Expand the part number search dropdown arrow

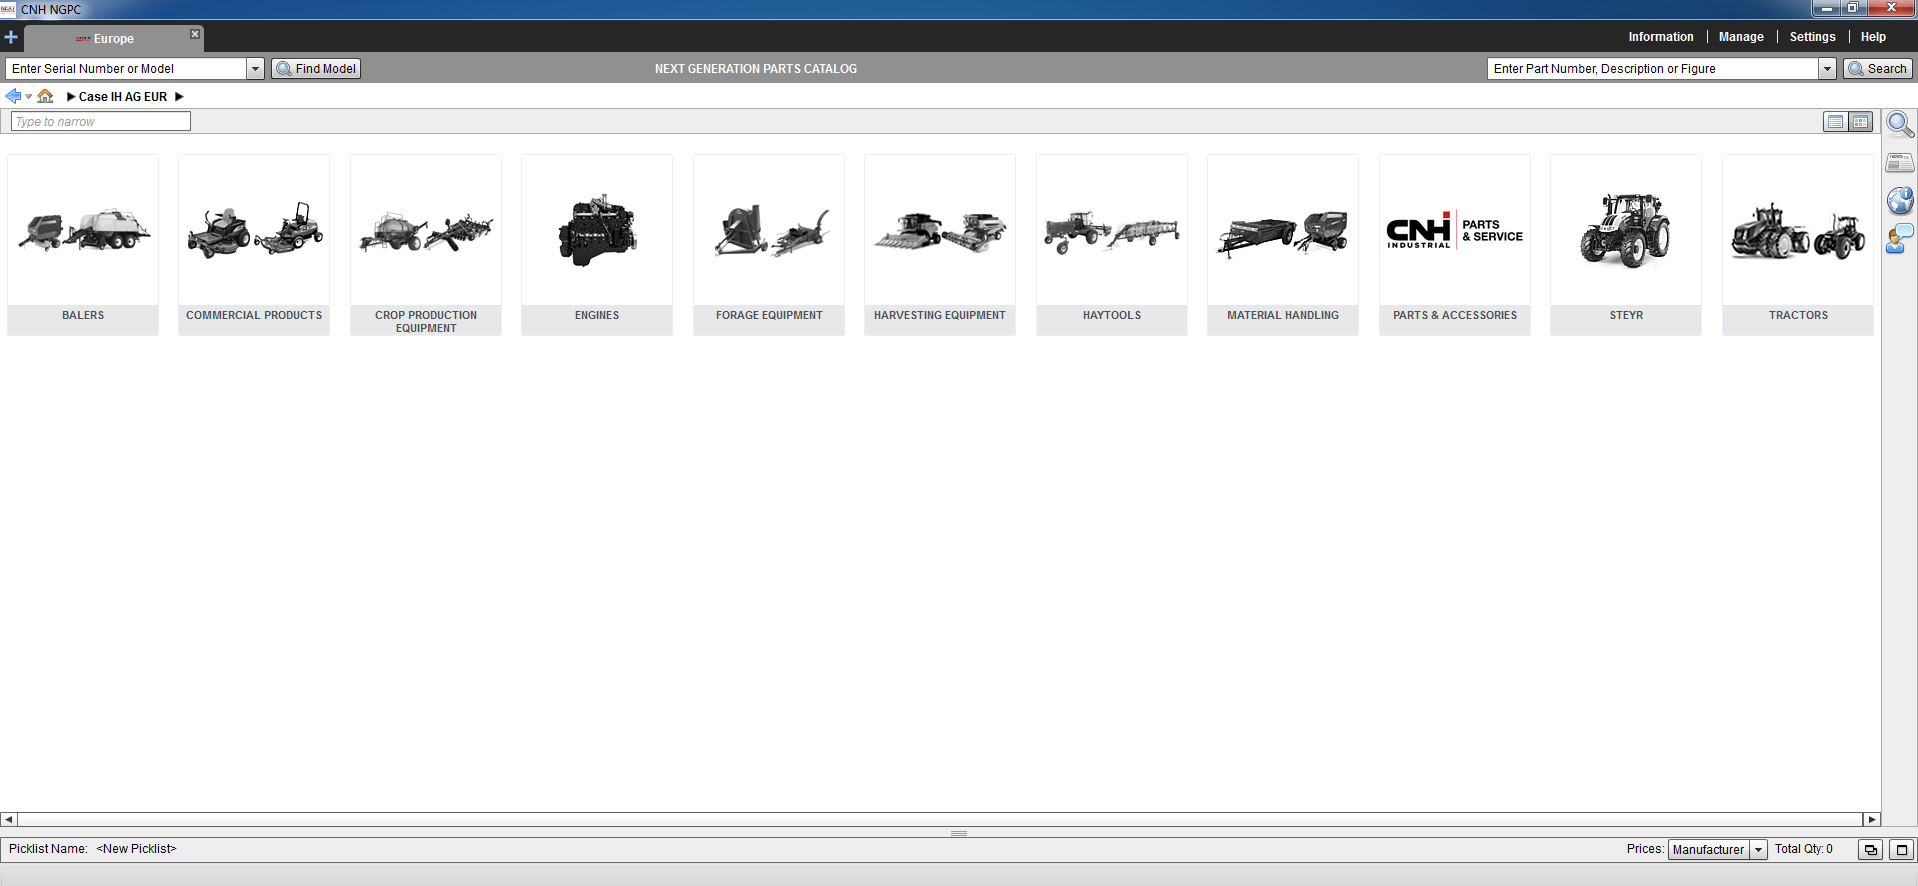[x=1827, y=69]
